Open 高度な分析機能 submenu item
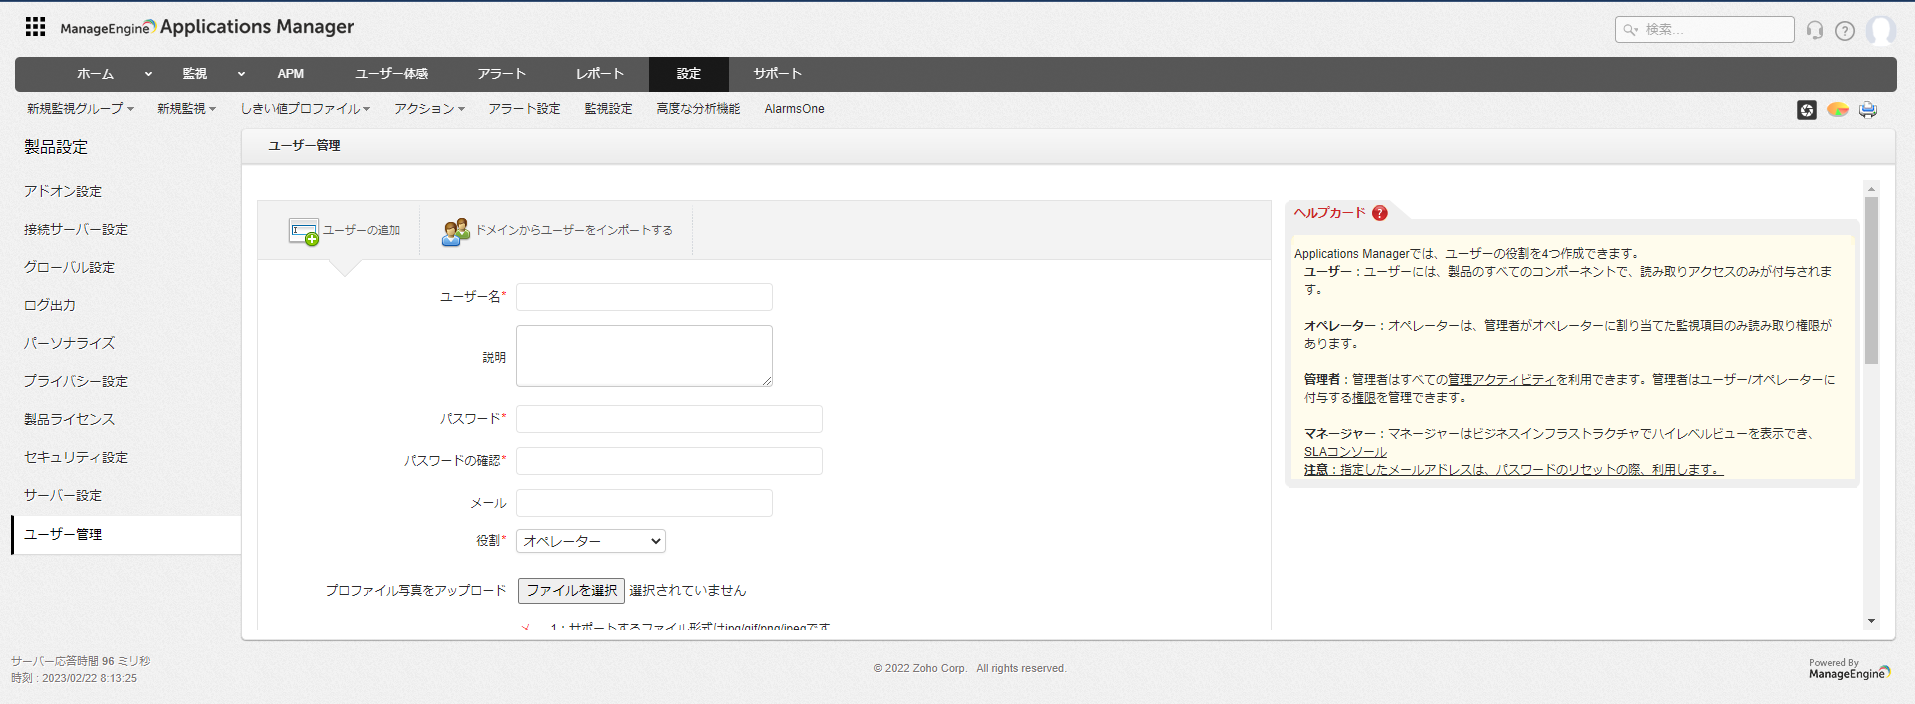This screenshot has height=704, width=1915. [698, 109]
